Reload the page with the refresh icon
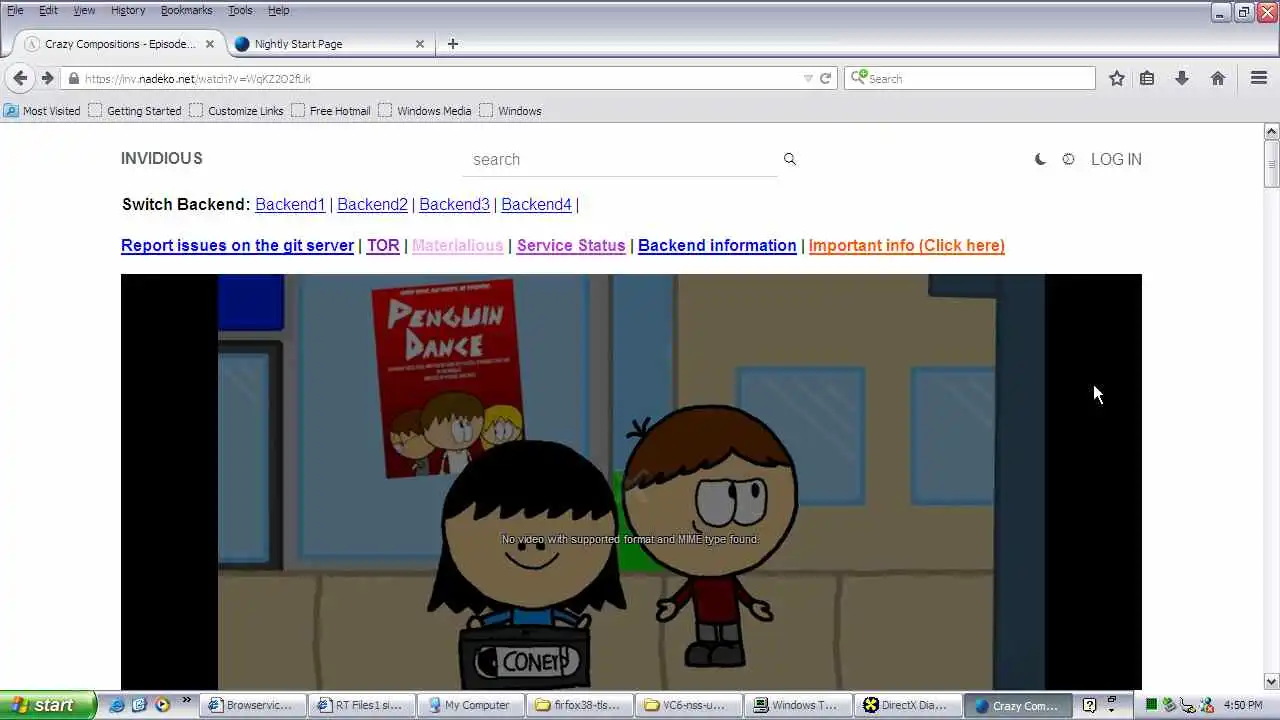Viewport: 1280px width, 720px height. click(x=825, y=78)
